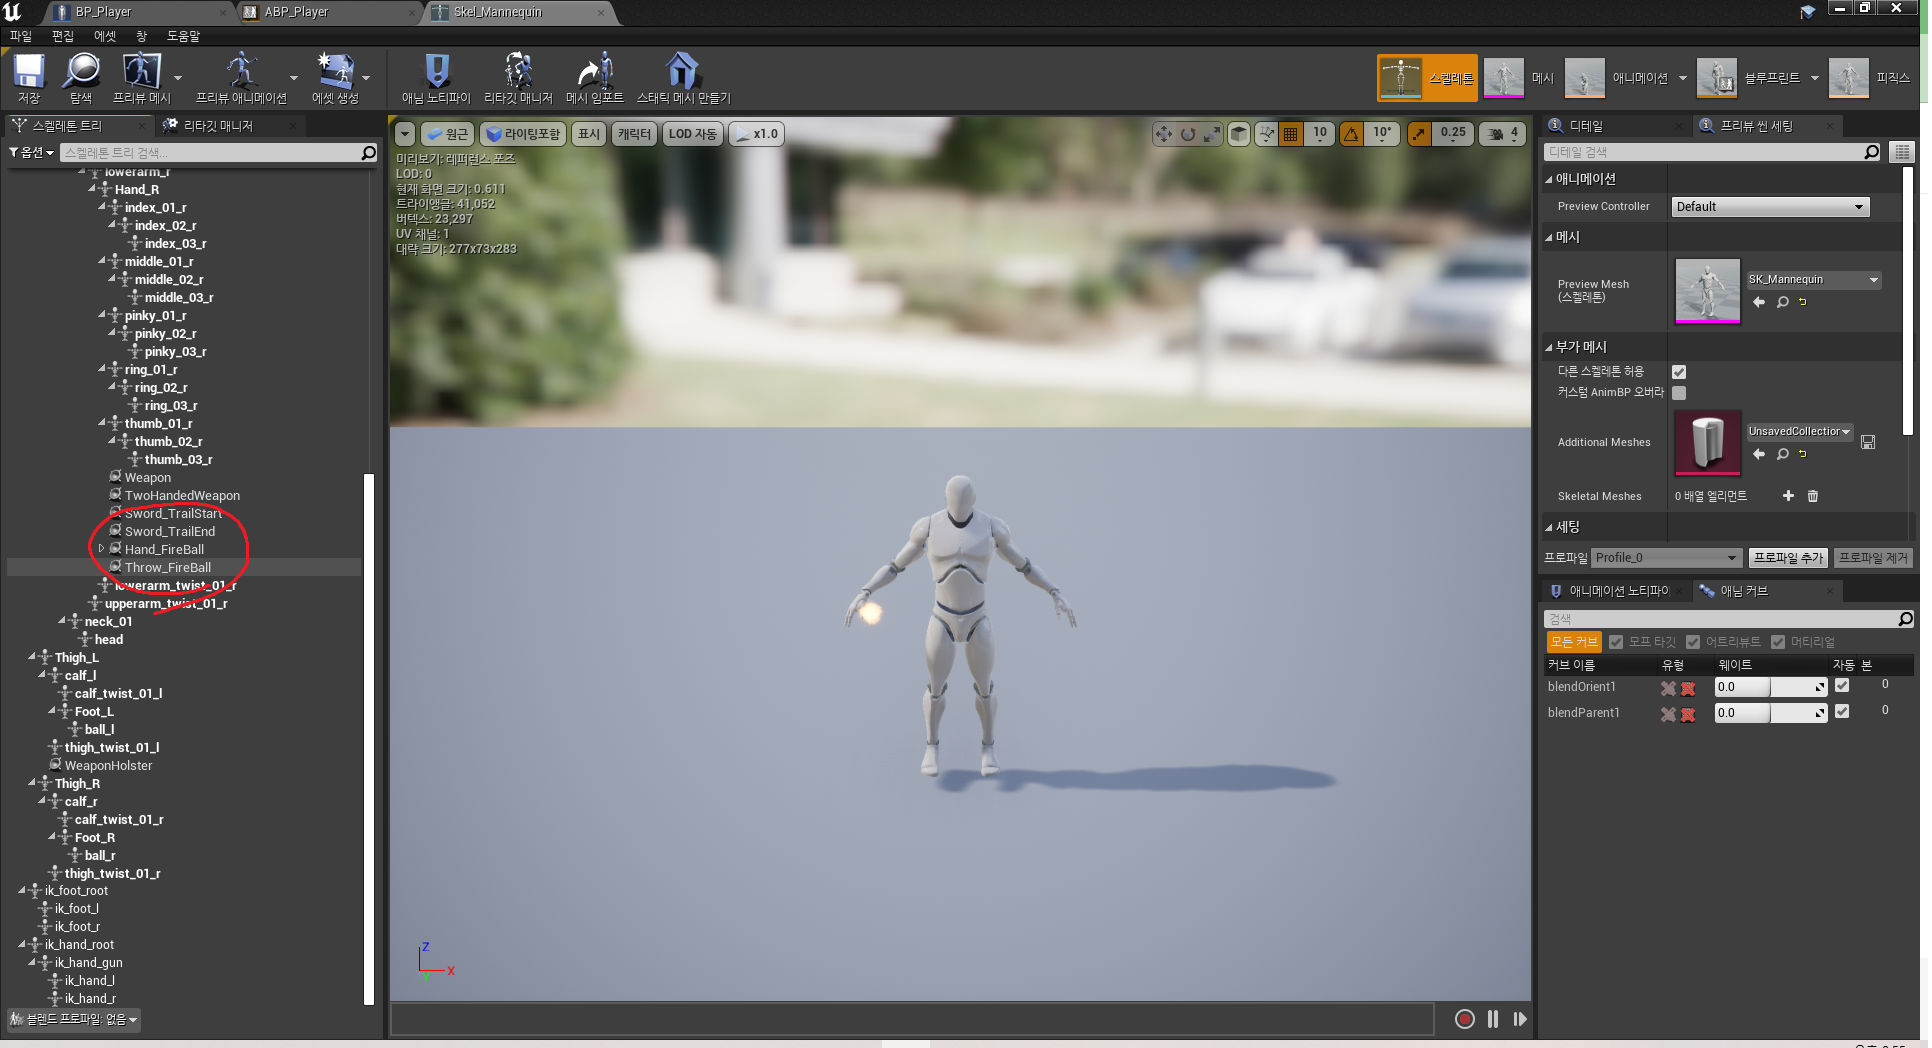The image size is (1932, 1048).
Task: Toggle the 커스텀 AnimBP 오버라이드 checkbox
Action: pyautogui.click(x=1679, y=393)
